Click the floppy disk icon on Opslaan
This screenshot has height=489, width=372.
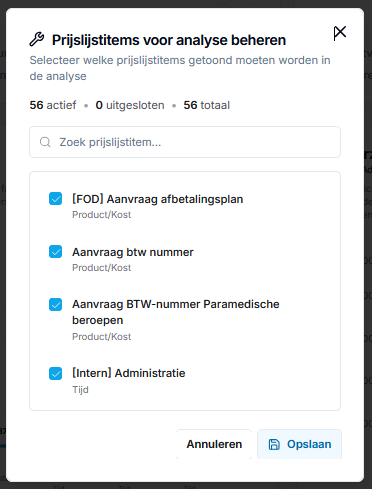(x=274, y=444)
